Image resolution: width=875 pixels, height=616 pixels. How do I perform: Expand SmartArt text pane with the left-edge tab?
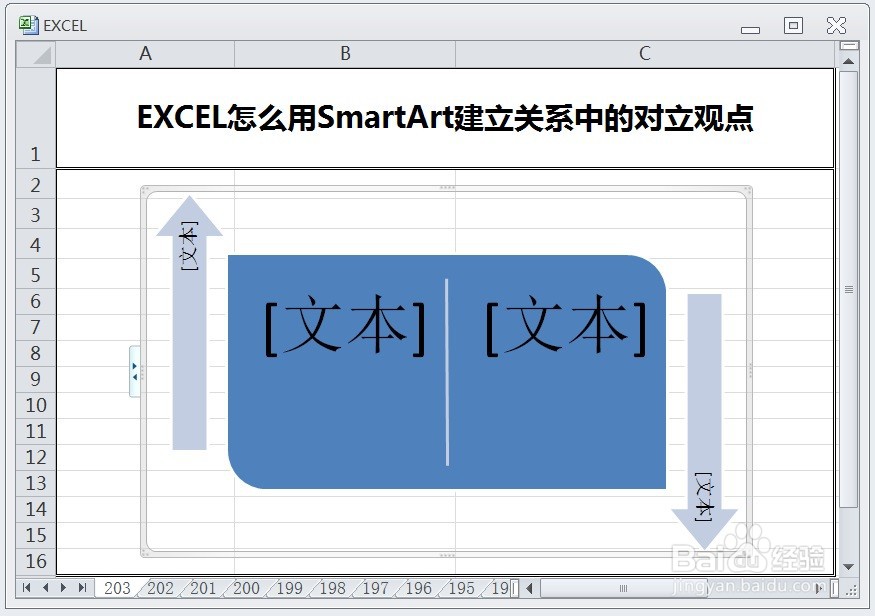(134, 371)
